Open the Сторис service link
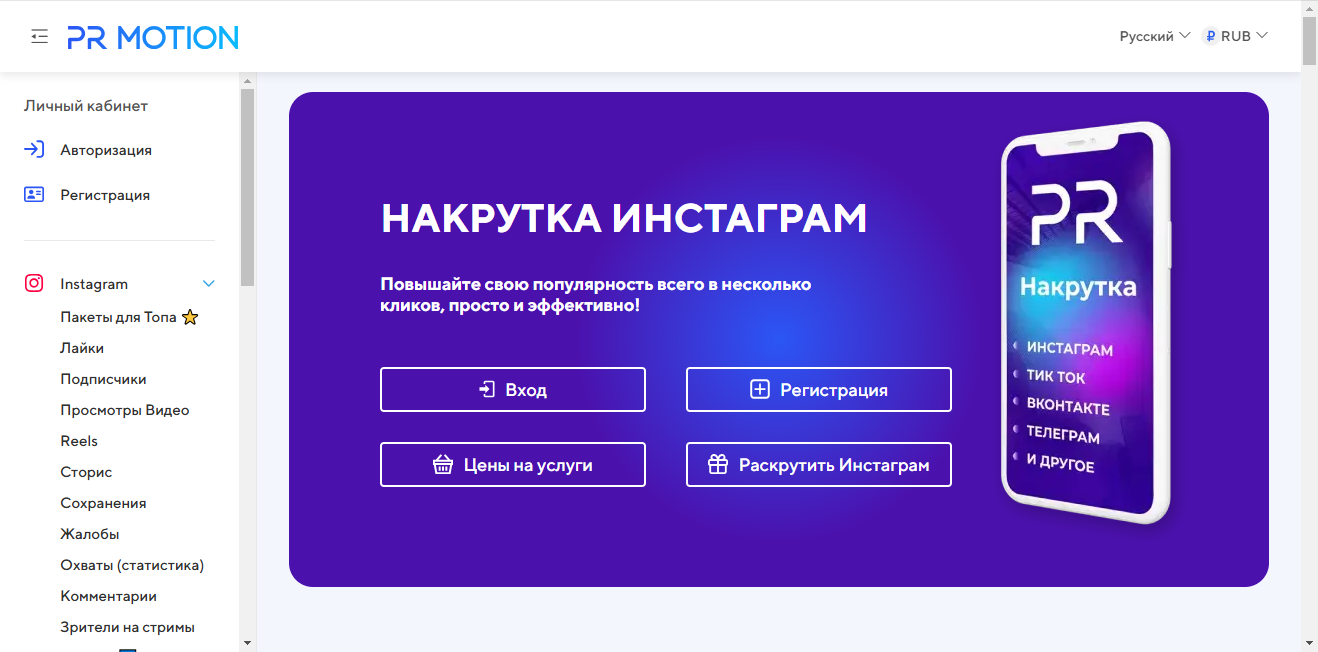The image size is (1318, 652). click(86, 472)
